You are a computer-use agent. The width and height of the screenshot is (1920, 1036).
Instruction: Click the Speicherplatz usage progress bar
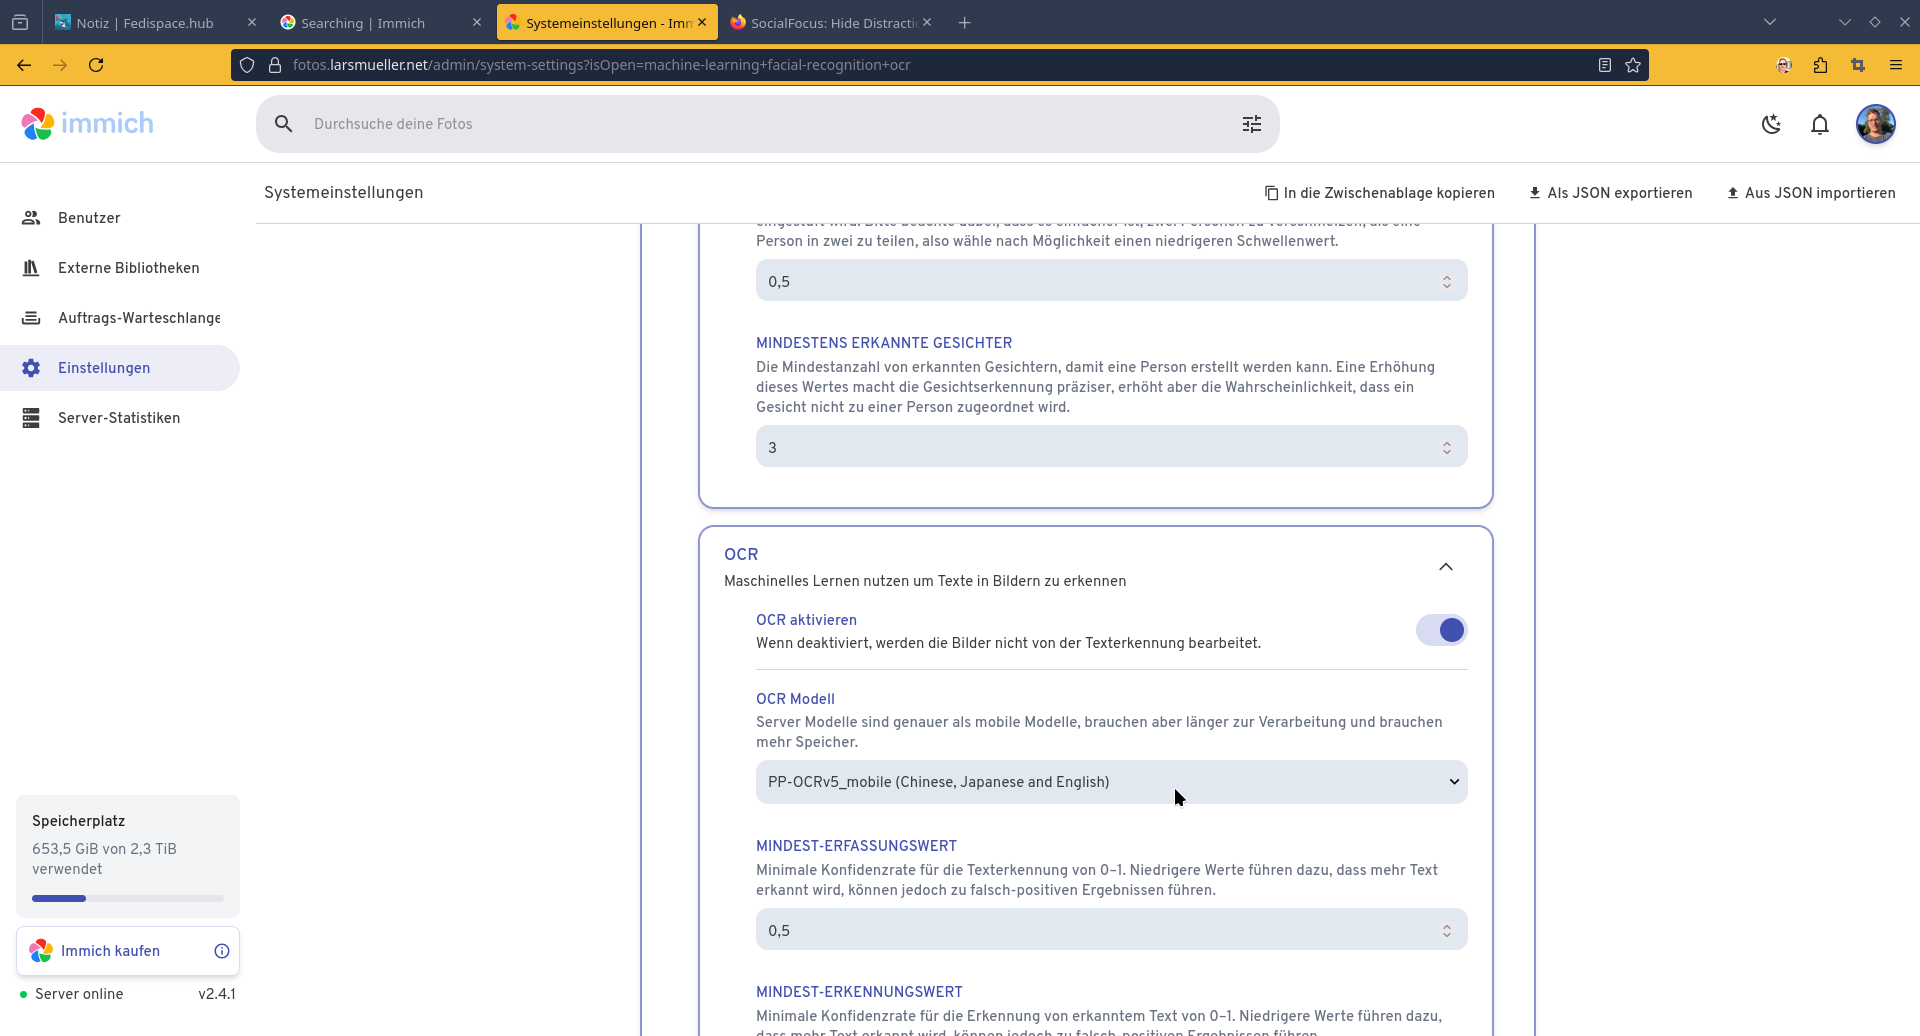coord(128,898)
